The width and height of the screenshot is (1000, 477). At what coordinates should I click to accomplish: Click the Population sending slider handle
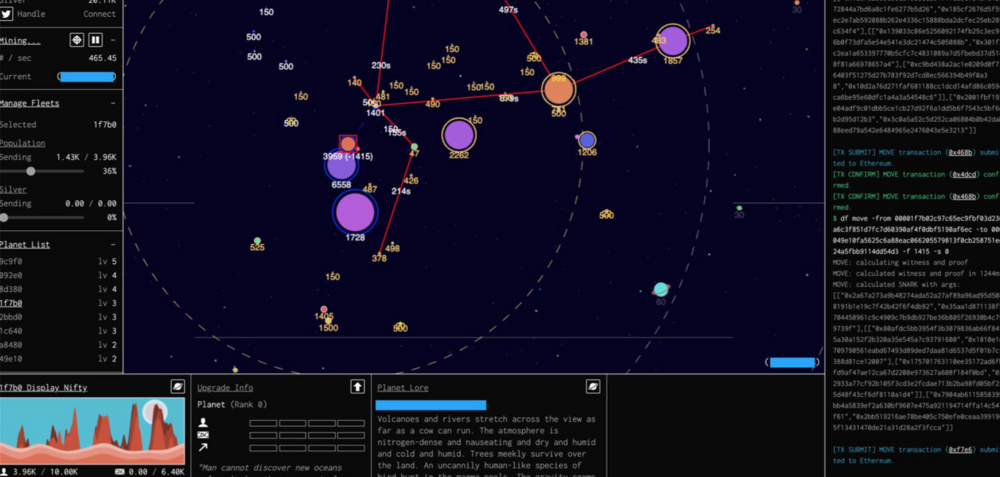point(31,171)
